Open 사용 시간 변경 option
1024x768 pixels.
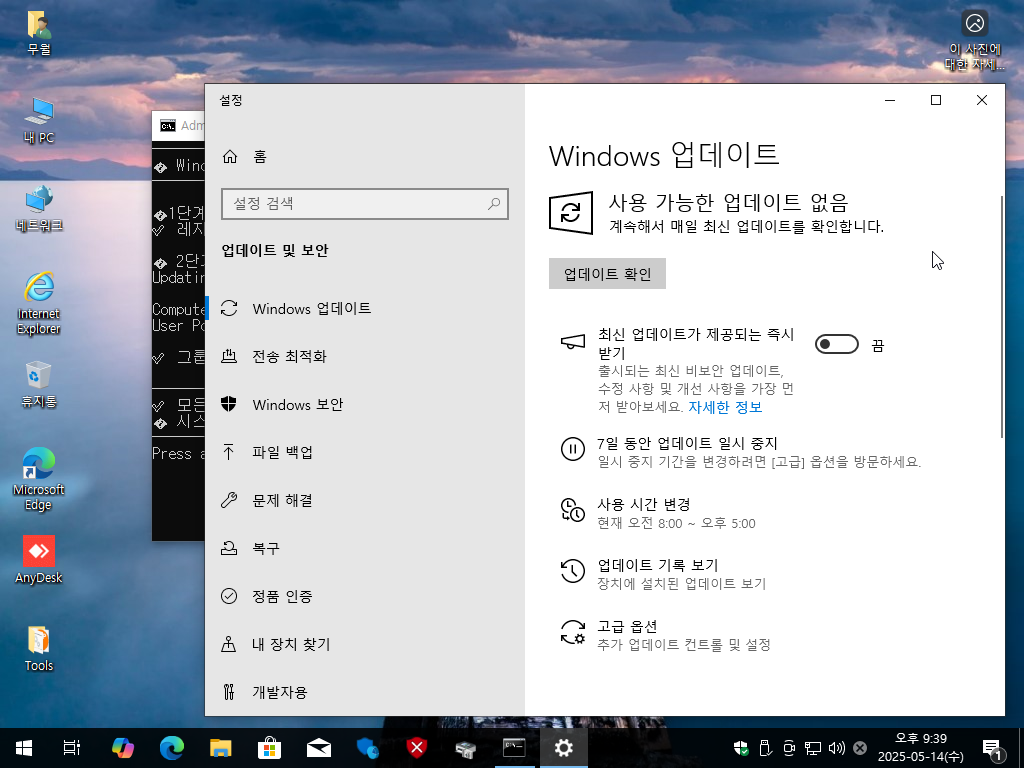click(658, 513)
